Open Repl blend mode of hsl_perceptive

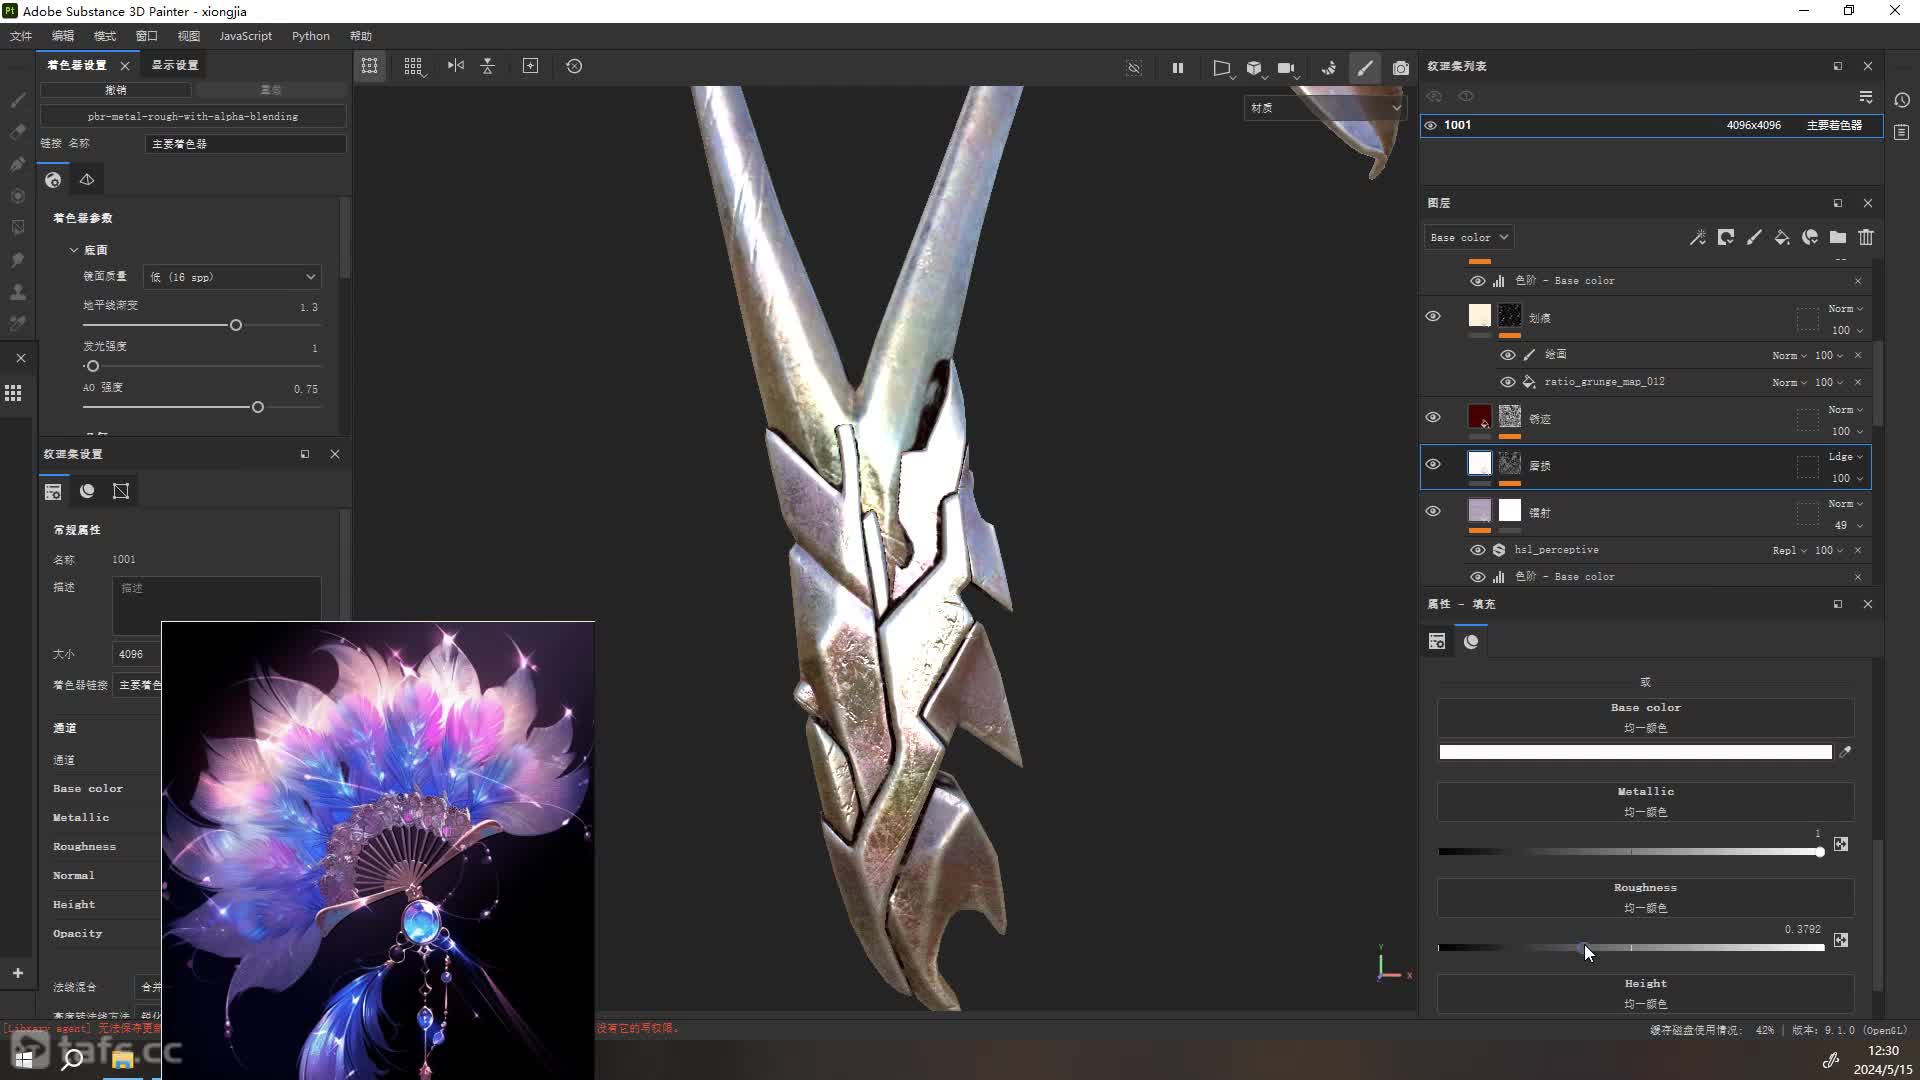[1790, 550]
